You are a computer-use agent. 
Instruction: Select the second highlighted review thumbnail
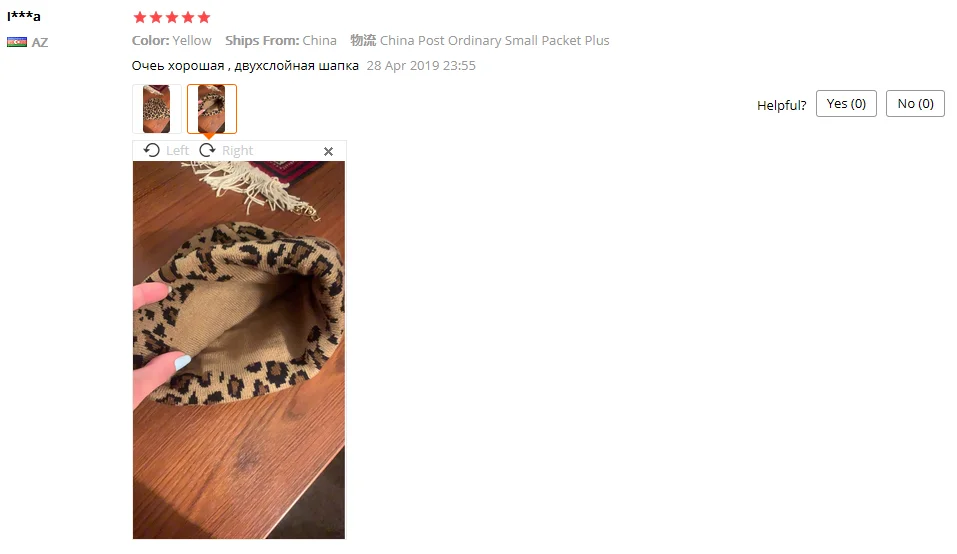212,109
